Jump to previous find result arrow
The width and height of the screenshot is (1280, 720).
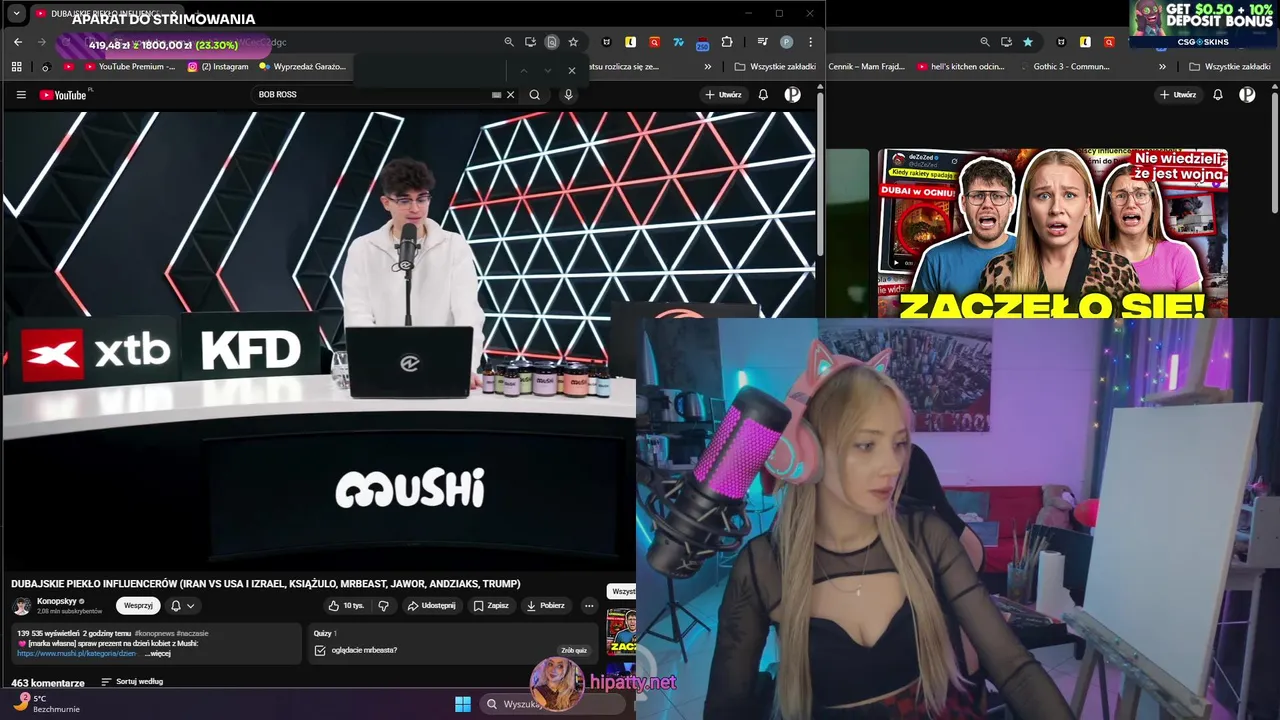pyautogui.click(x=522, y=70)
